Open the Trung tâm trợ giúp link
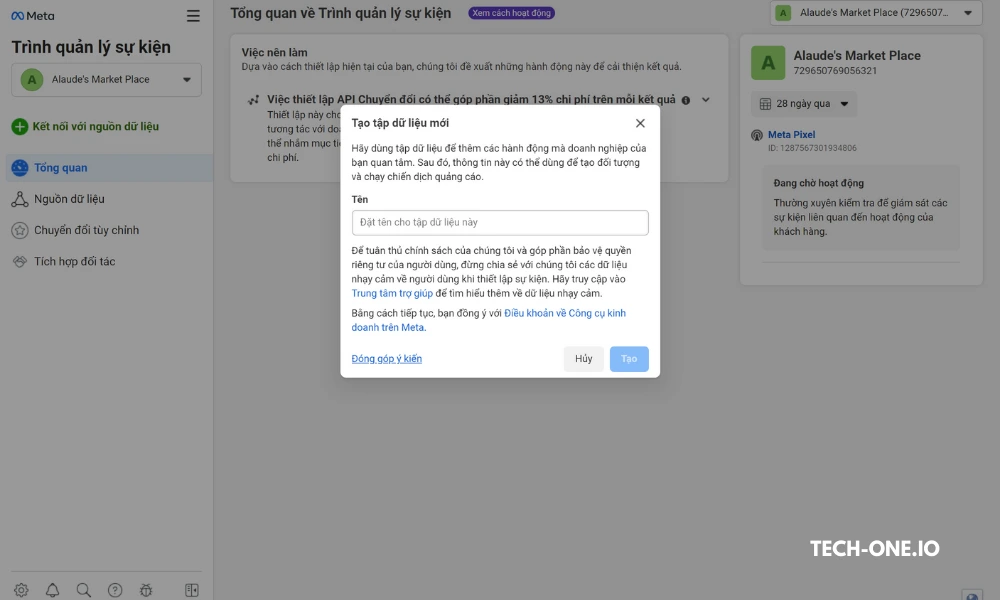Screen dimensions: 1000x600 (x=392, y=293)
